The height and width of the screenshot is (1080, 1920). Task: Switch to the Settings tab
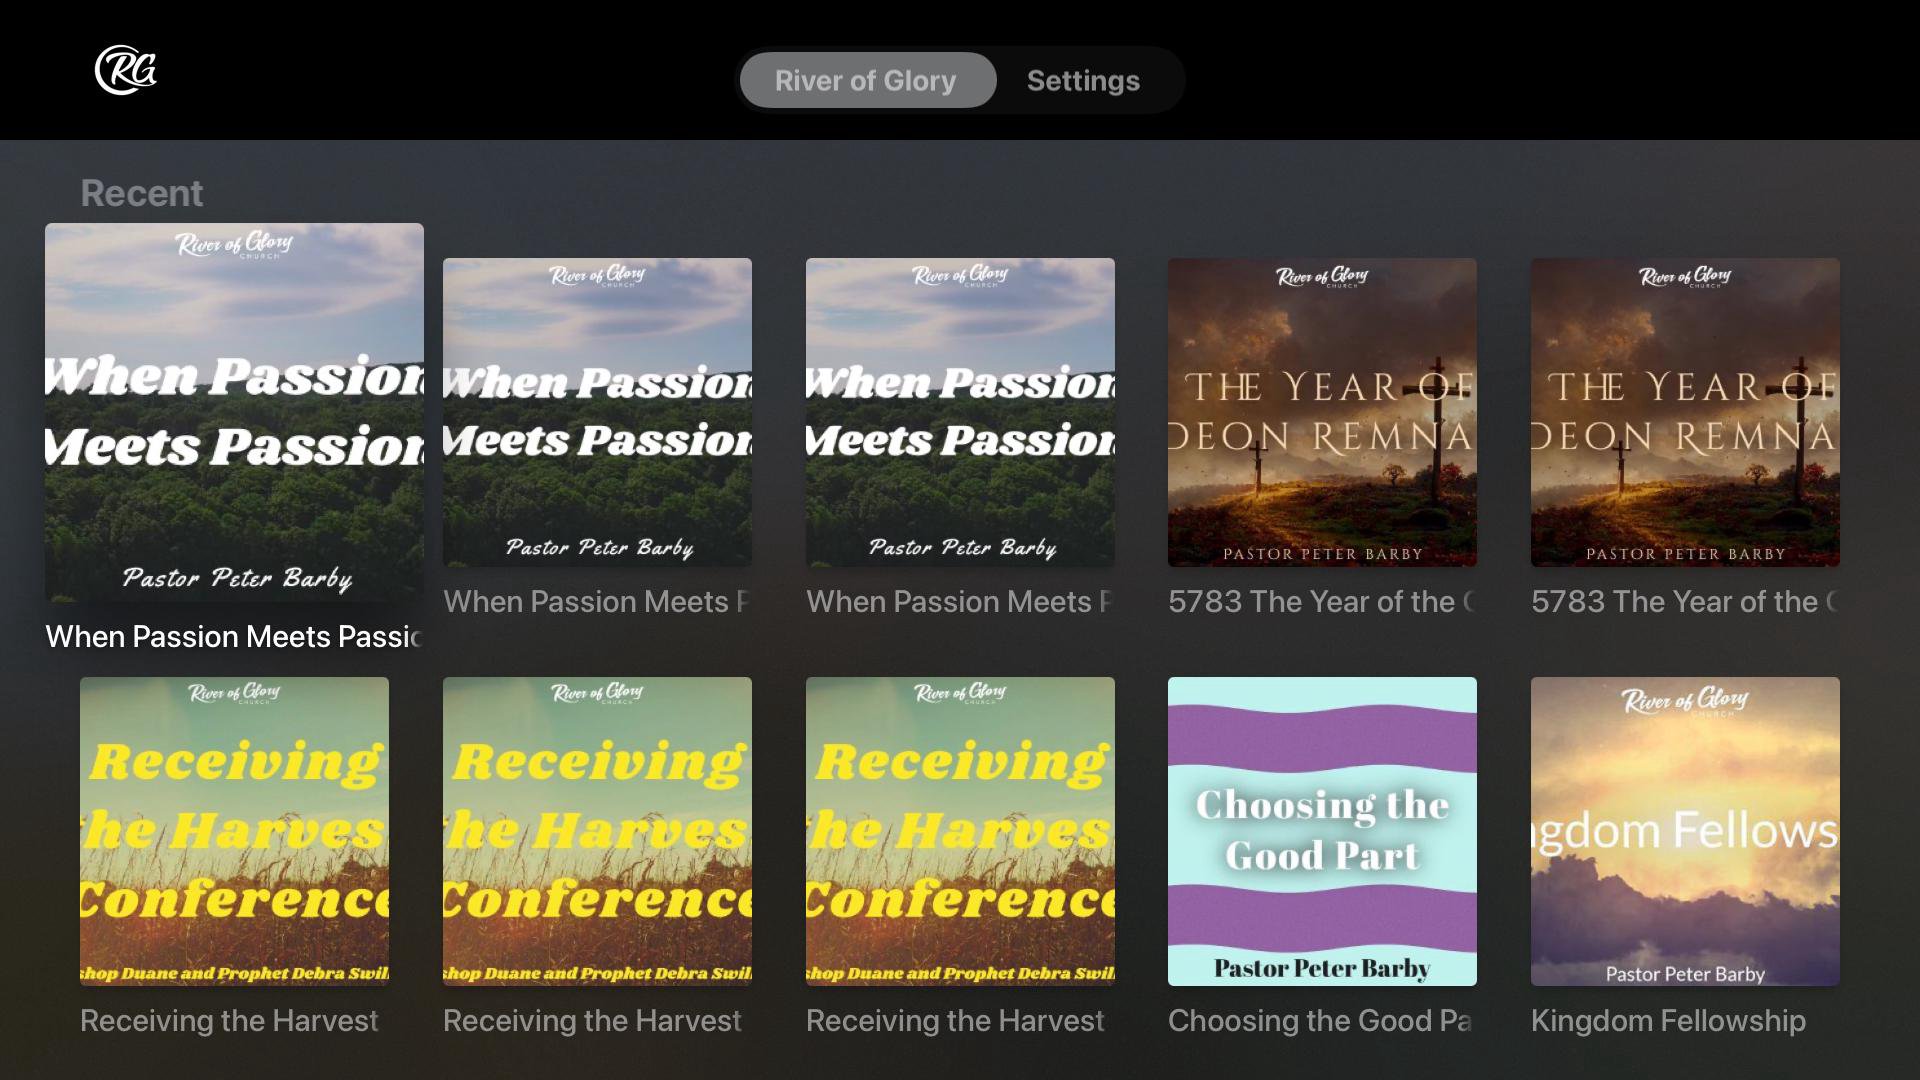click(x=1083, y=81)
